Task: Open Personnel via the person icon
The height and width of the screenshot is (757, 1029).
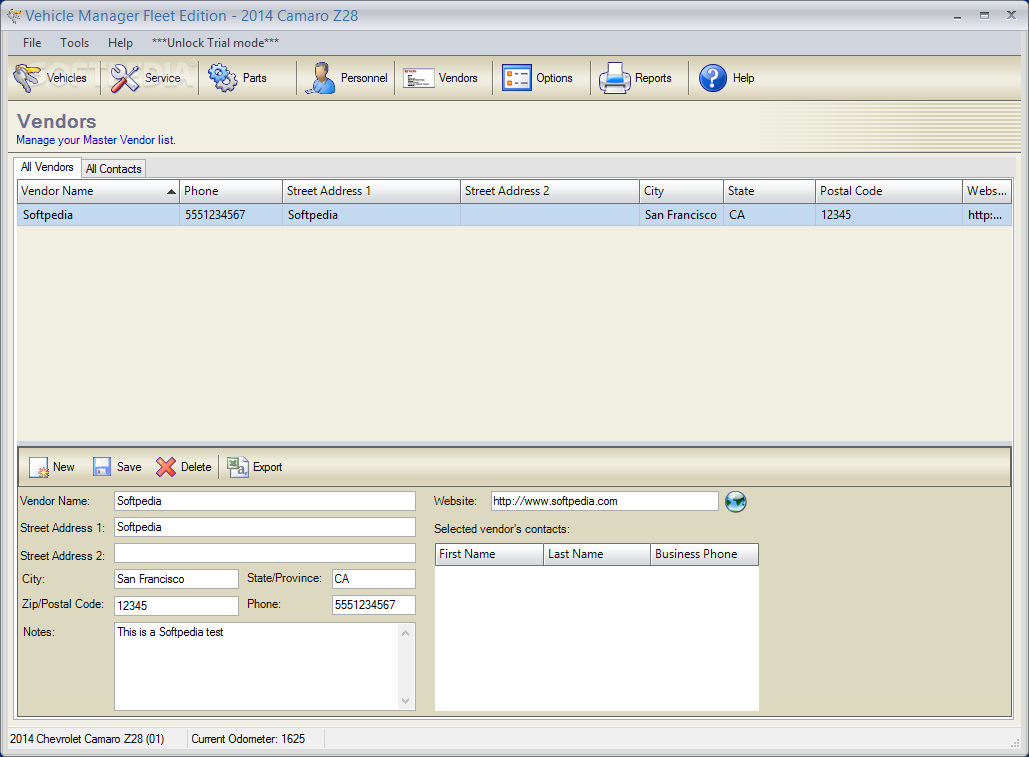Action: pyautogui.click(x=320, y=77)
